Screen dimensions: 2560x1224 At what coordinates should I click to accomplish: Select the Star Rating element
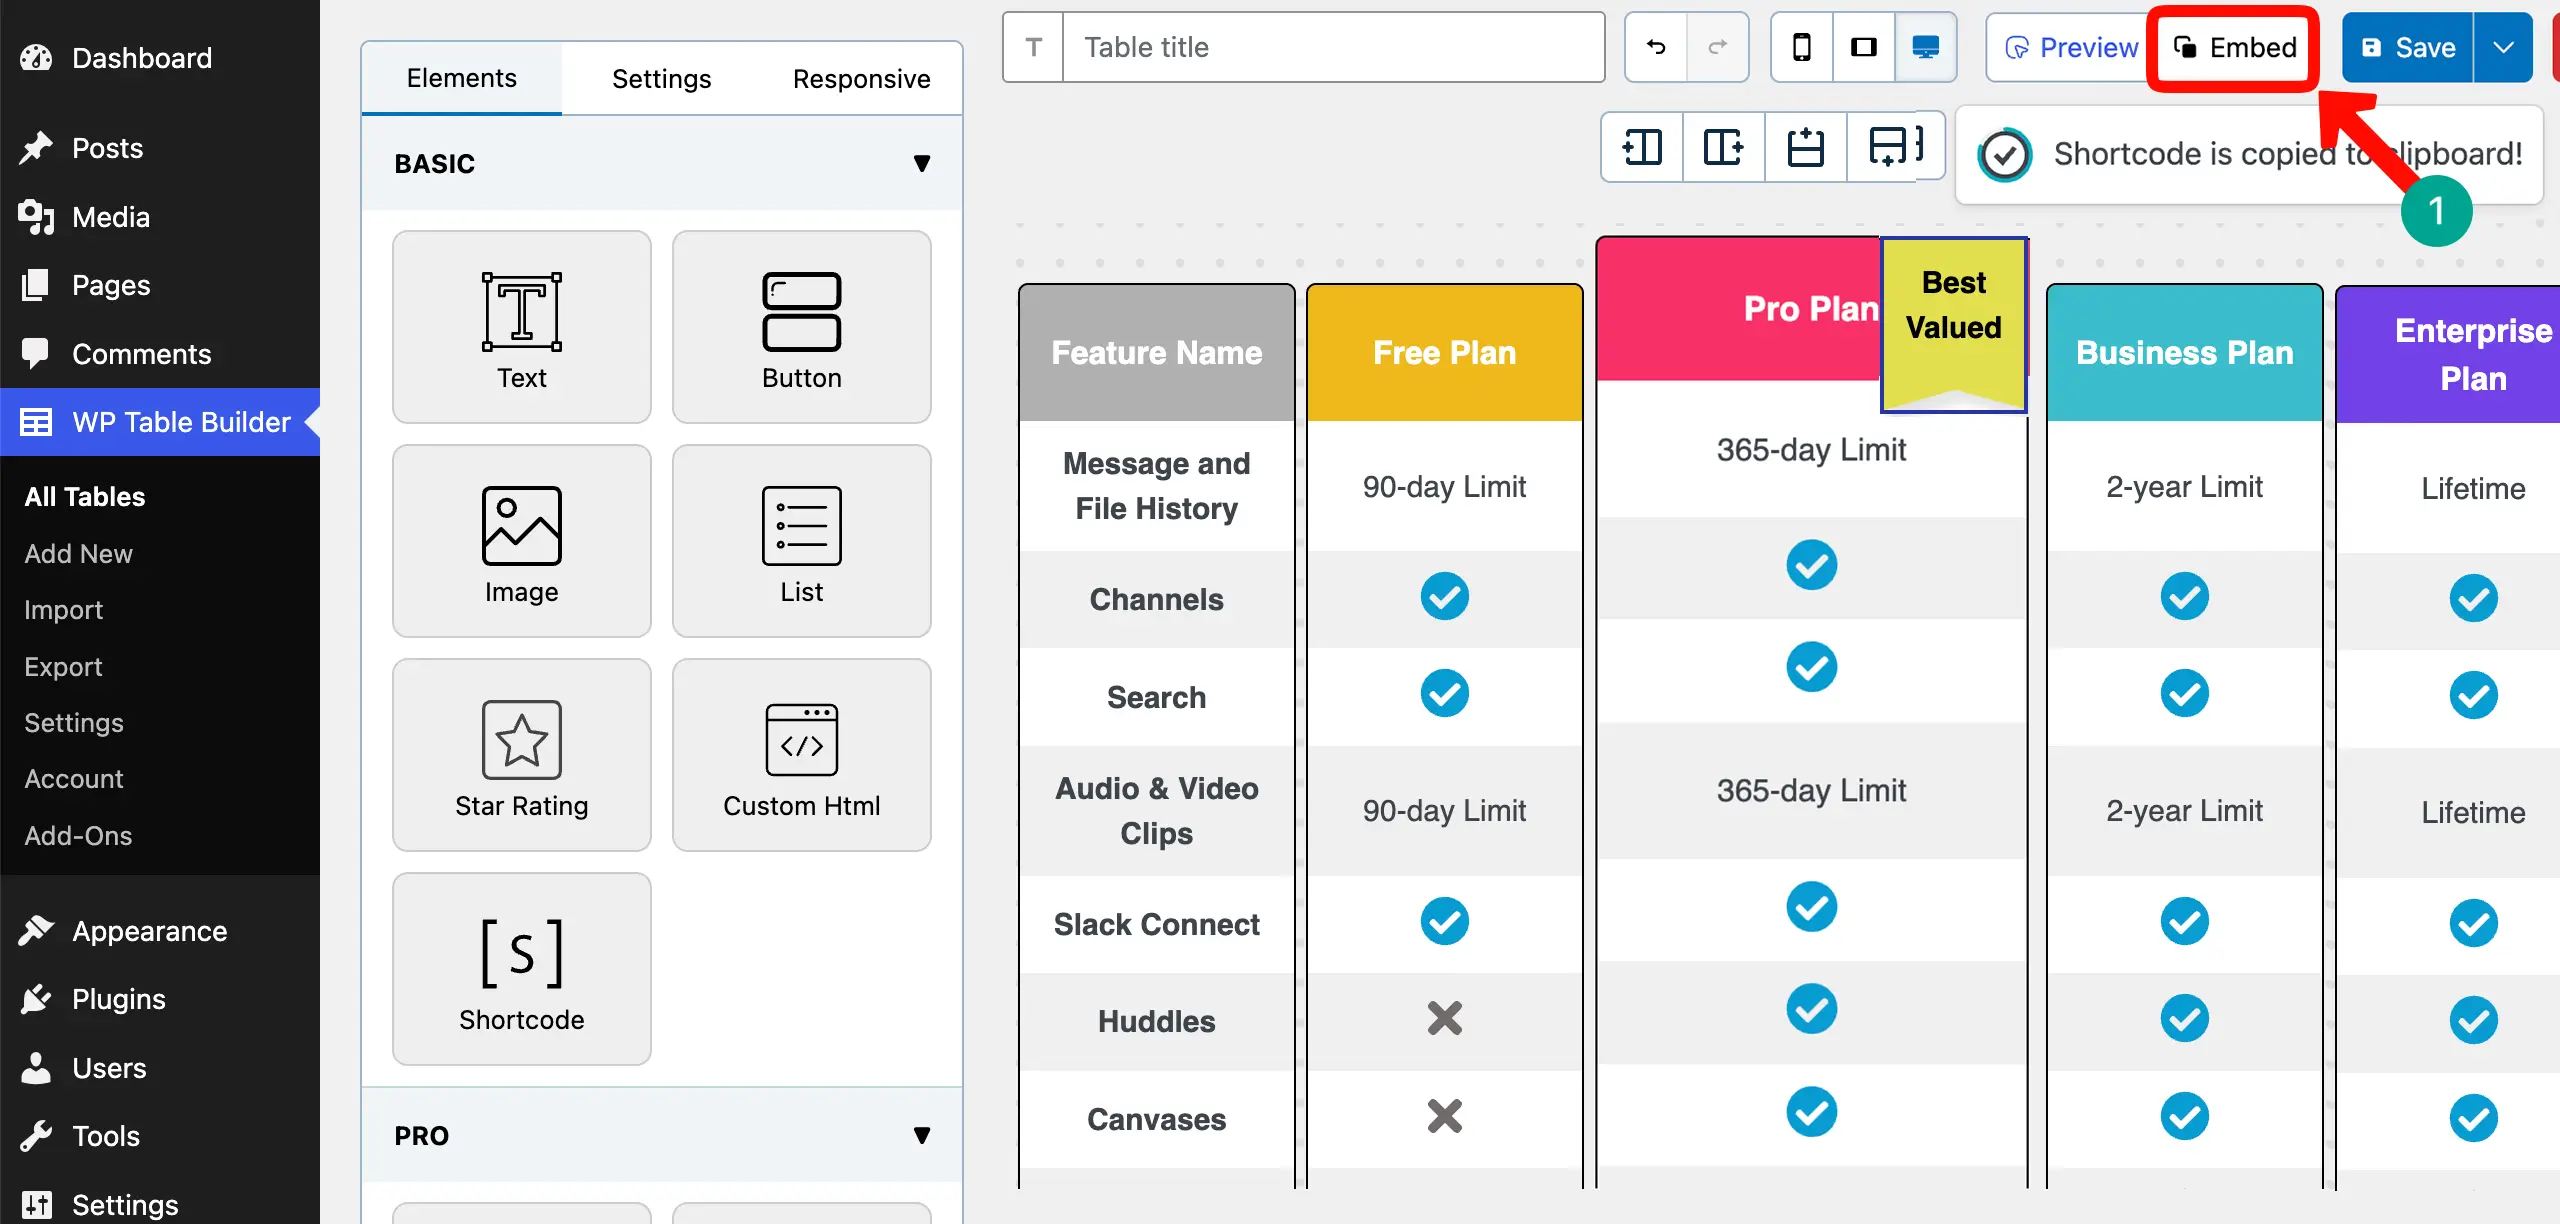coord(521,754)
